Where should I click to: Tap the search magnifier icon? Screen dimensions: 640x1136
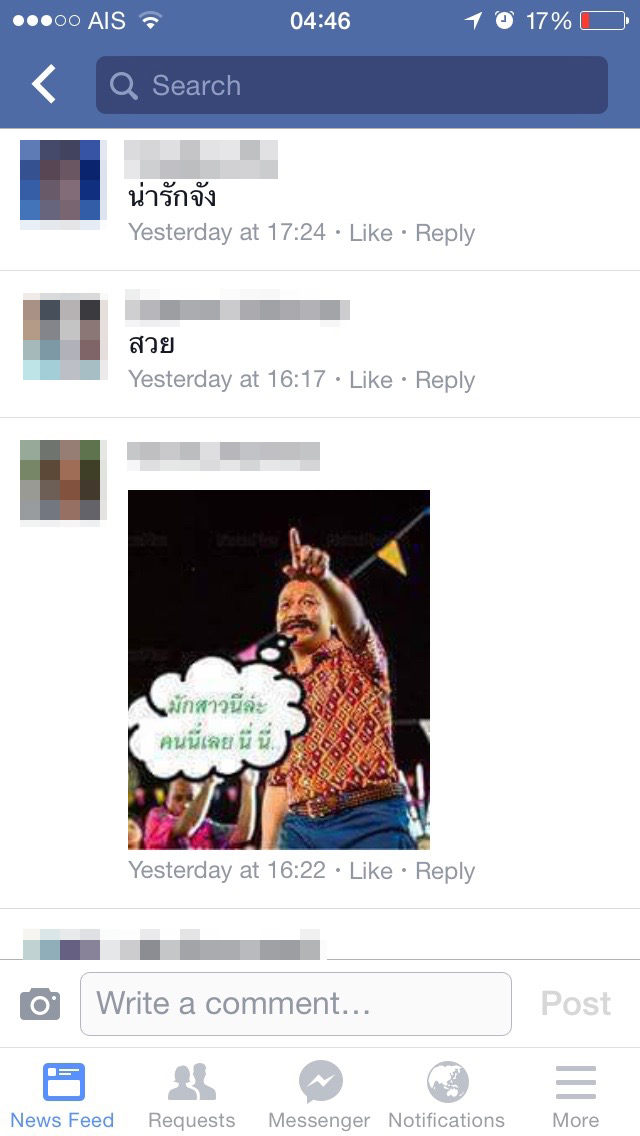point(123,85)
